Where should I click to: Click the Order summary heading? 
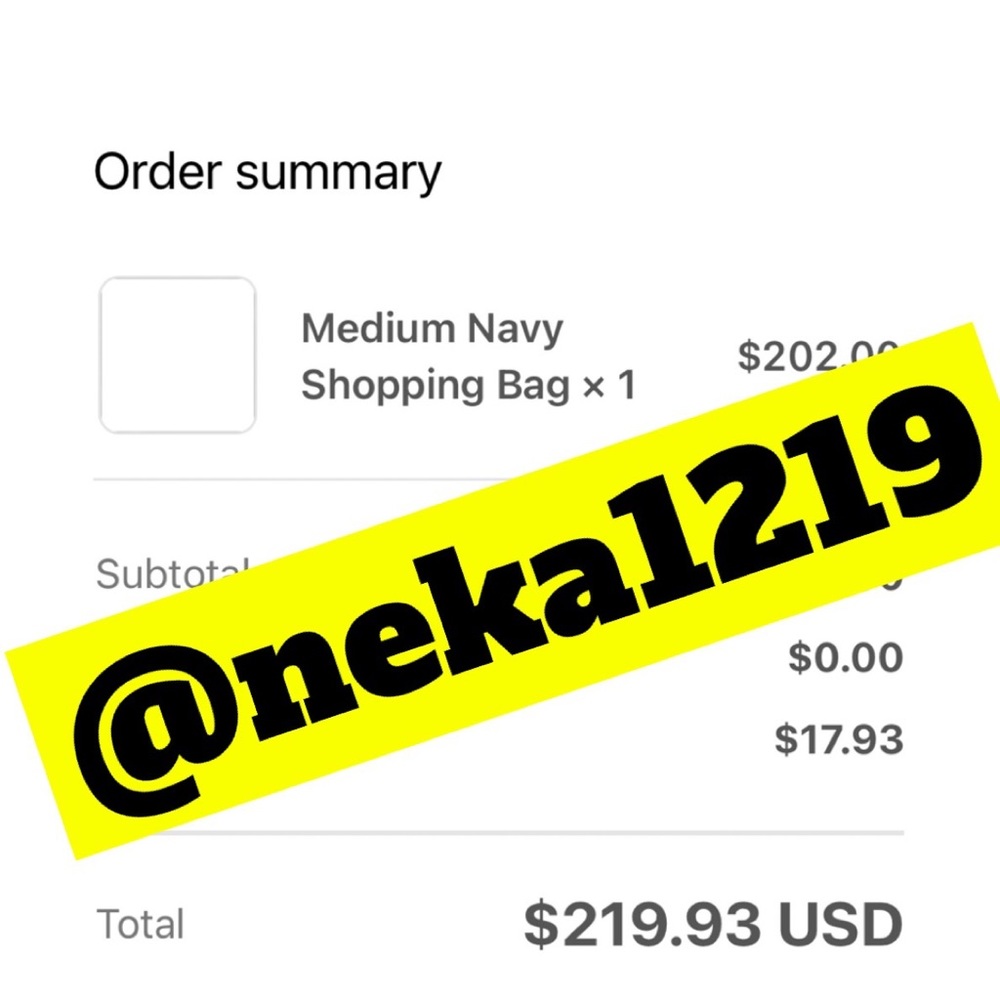tap(267, 172)
